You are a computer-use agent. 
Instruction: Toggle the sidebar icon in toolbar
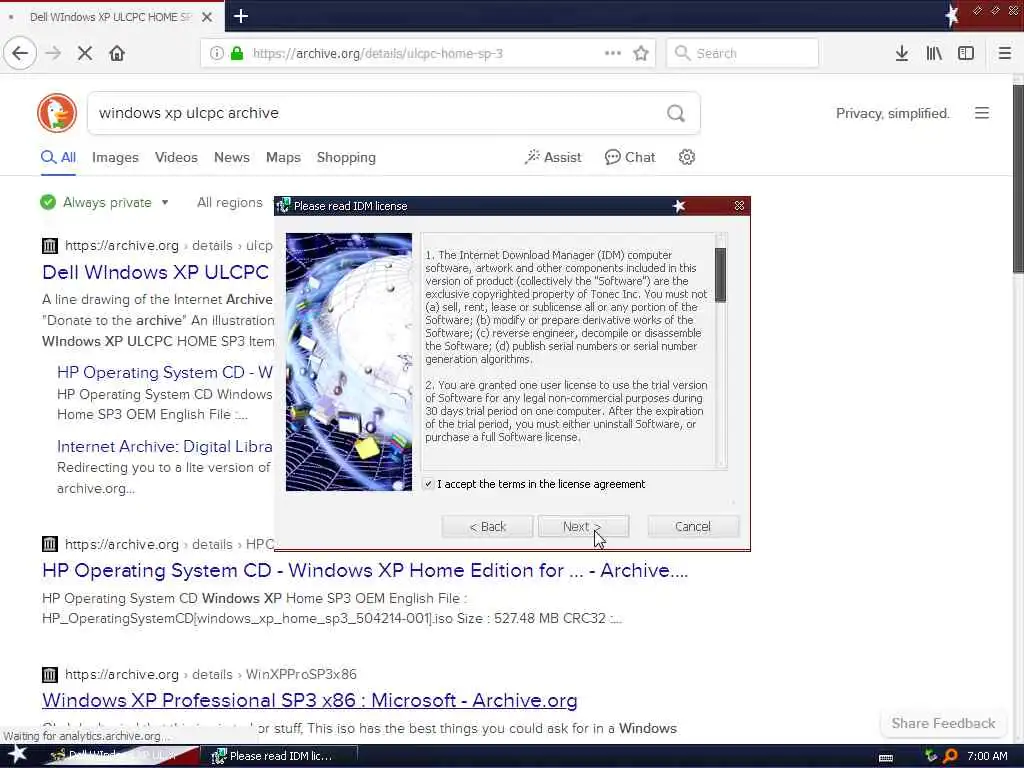coord(966,53)
